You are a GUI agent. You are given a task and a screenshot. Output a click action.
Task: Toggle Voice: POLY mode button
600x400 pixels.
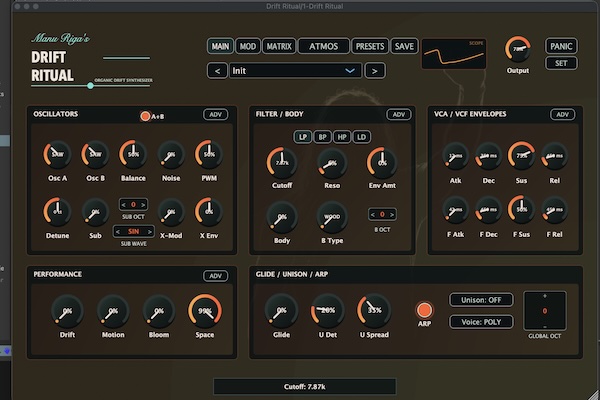481,322
